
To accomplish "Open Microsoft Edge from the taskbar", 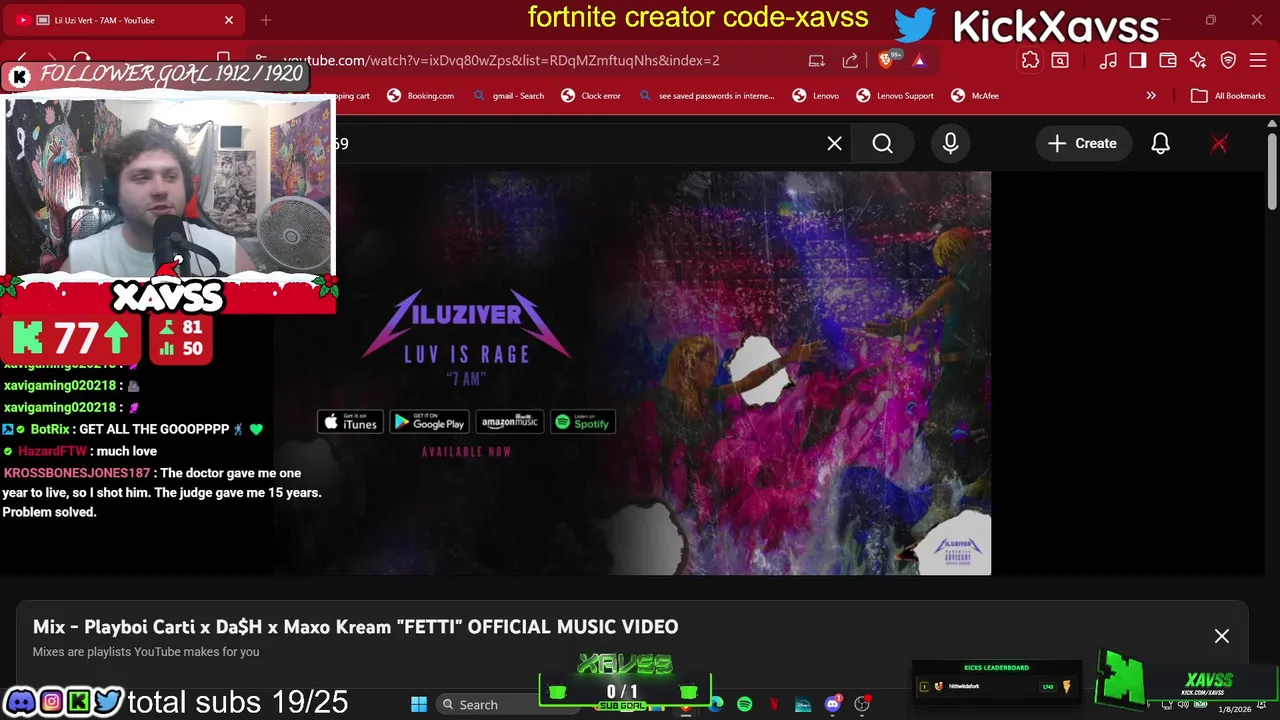I will pos(716,704).
